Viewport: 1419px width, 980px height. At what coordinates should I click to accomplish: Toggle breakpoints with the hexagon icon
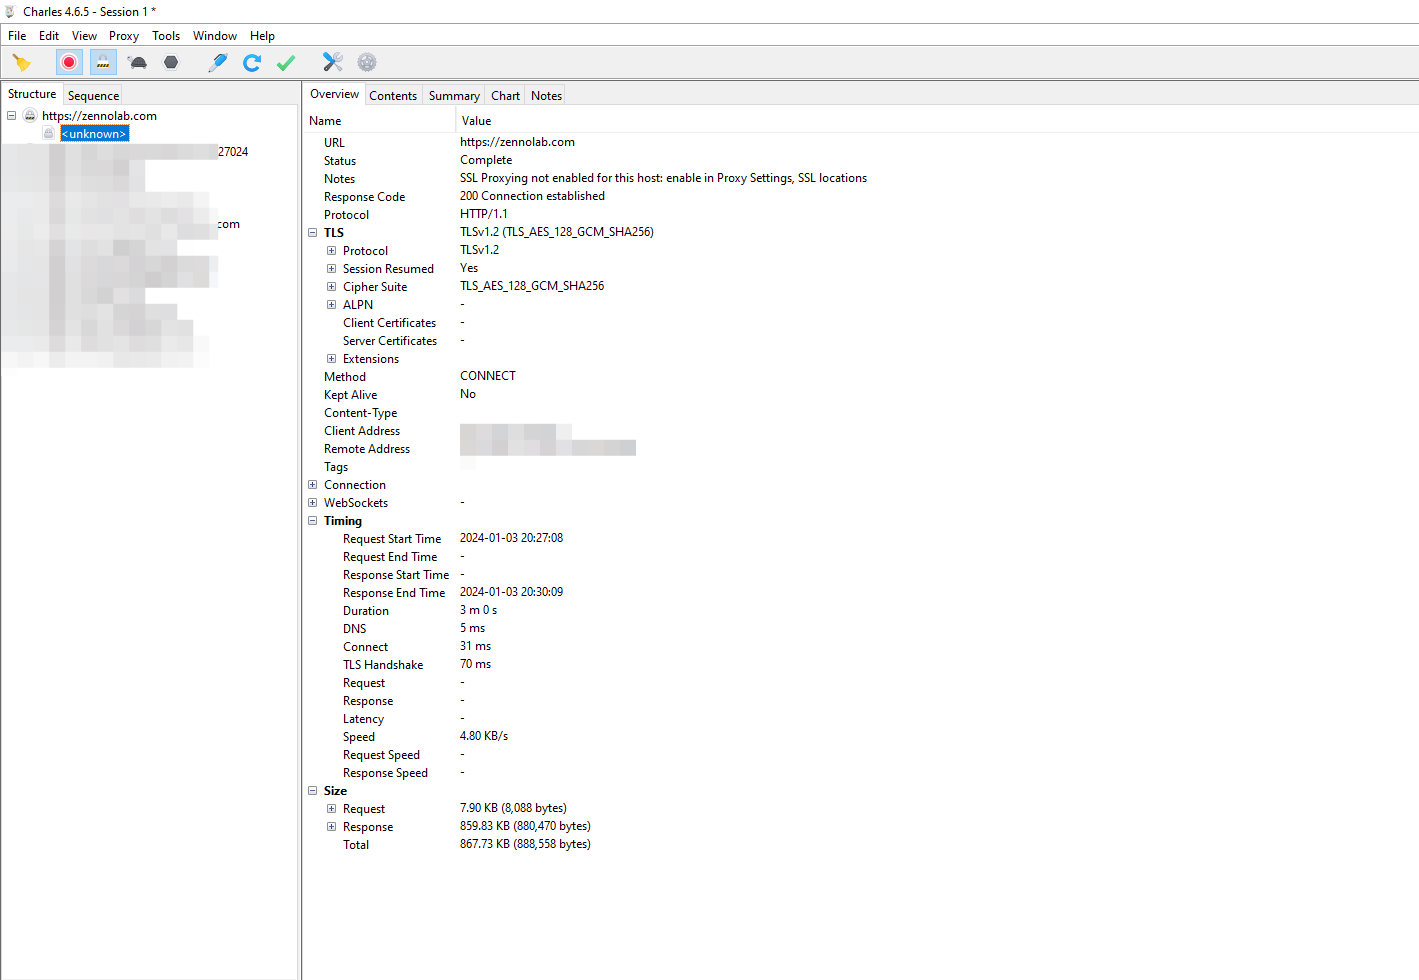pyautogui.click(x=171, y=63)
